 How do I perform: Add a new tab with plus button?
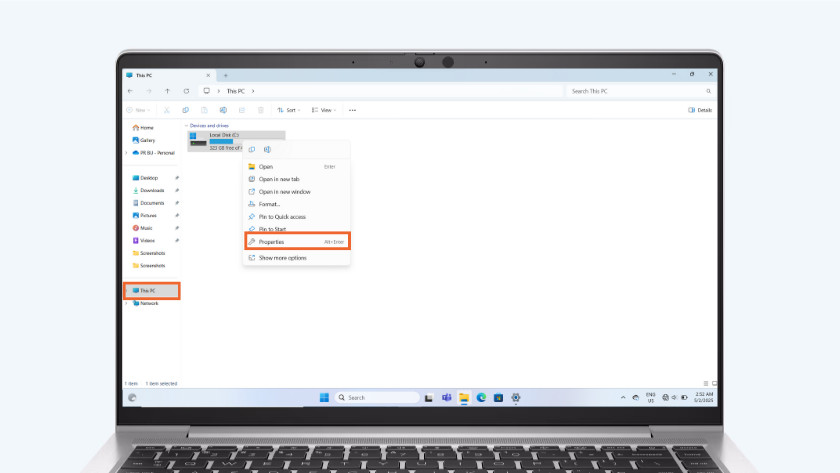(226, 75)
